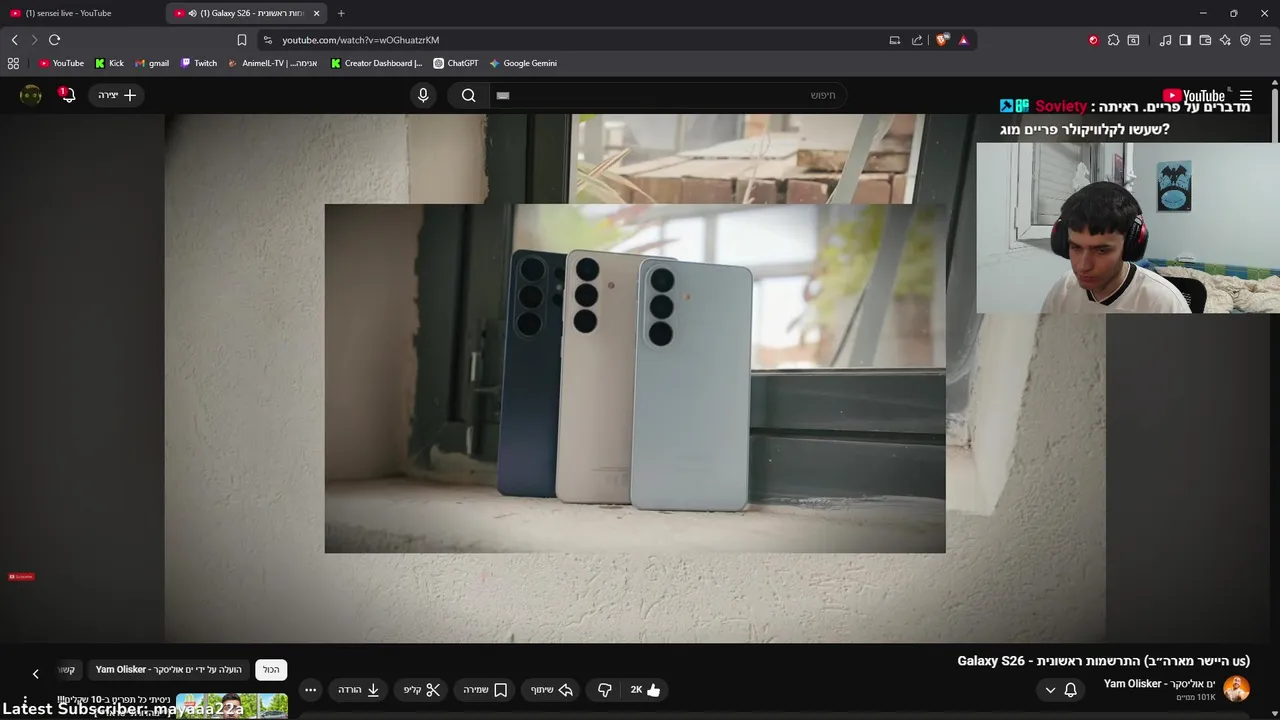Save the video to a playlist
The height and width of the screenshot is (720, 1280).
[485, 690]
